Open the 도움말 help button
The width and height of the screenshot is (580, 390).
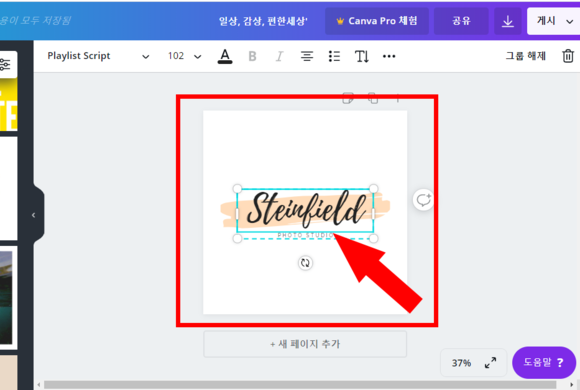[544, 363]
